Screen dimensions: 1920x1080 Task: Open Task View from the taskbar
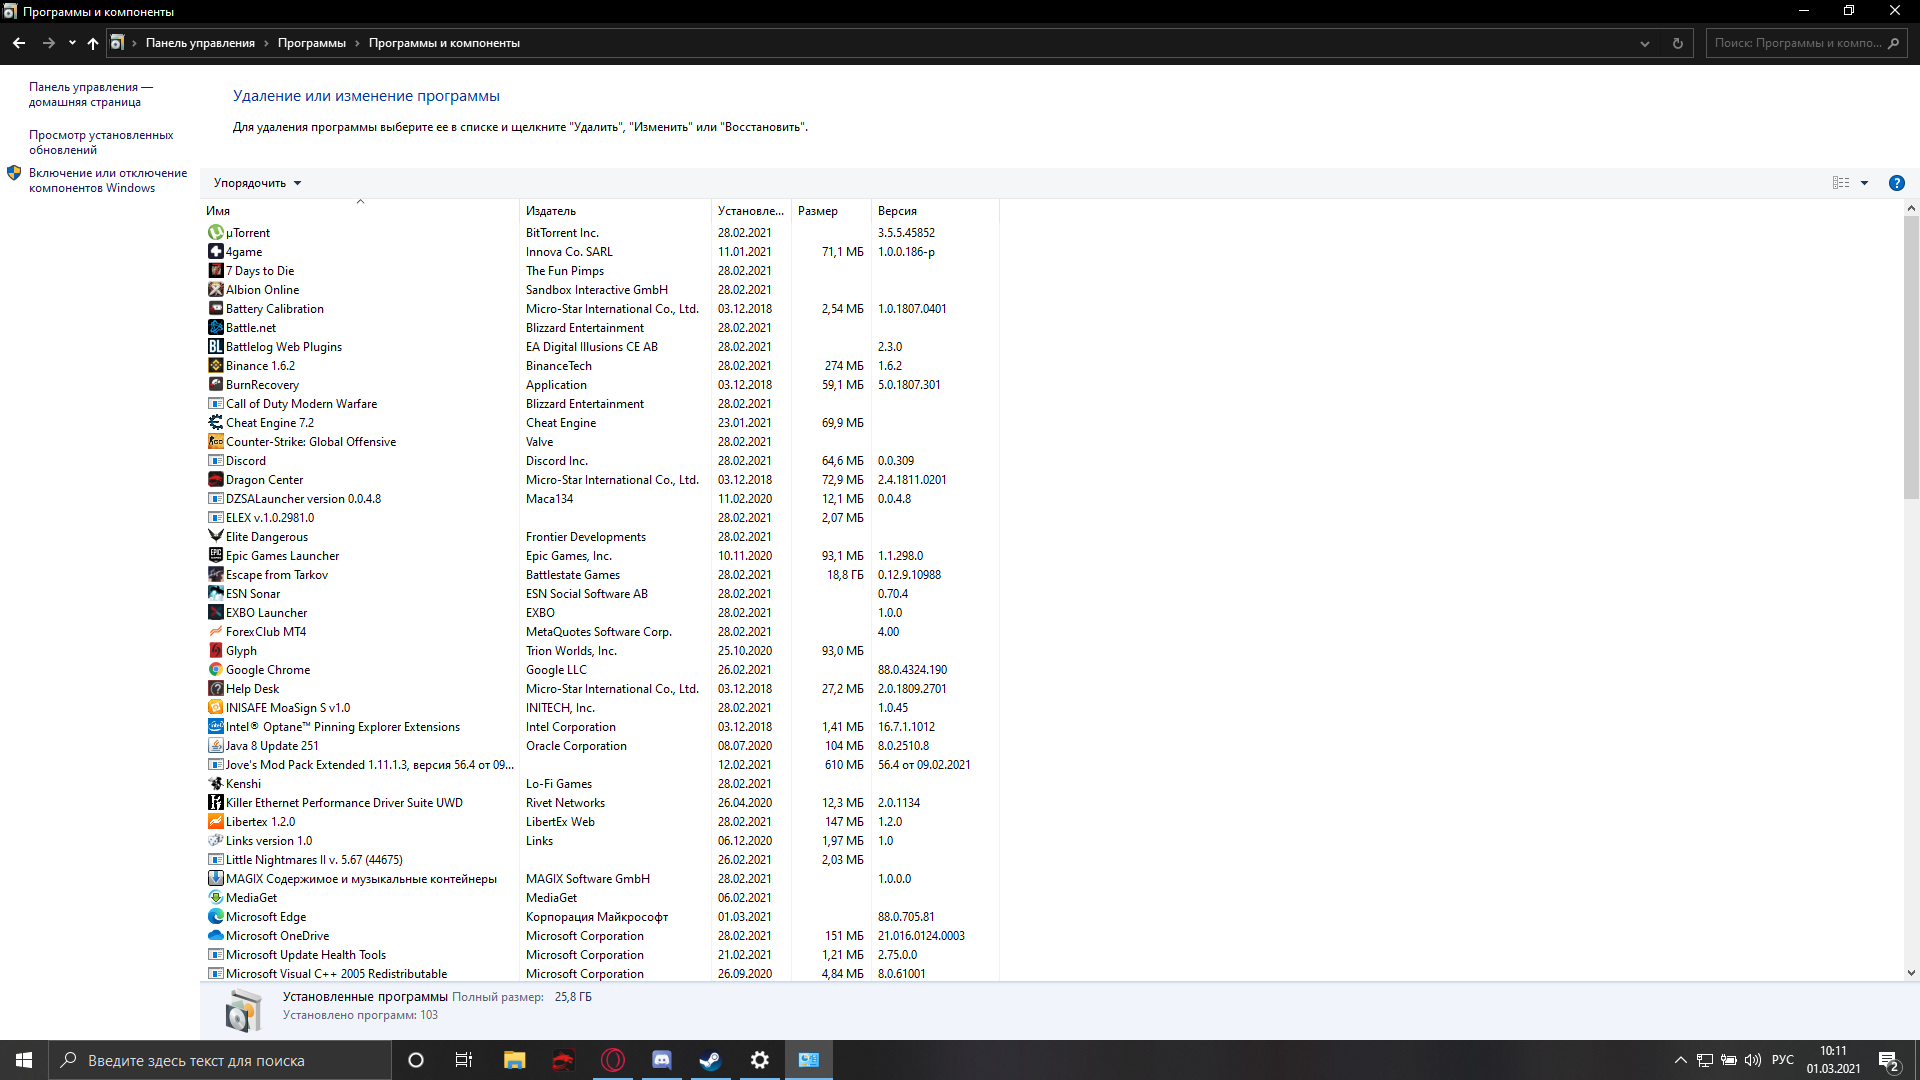coord(464,1060)
